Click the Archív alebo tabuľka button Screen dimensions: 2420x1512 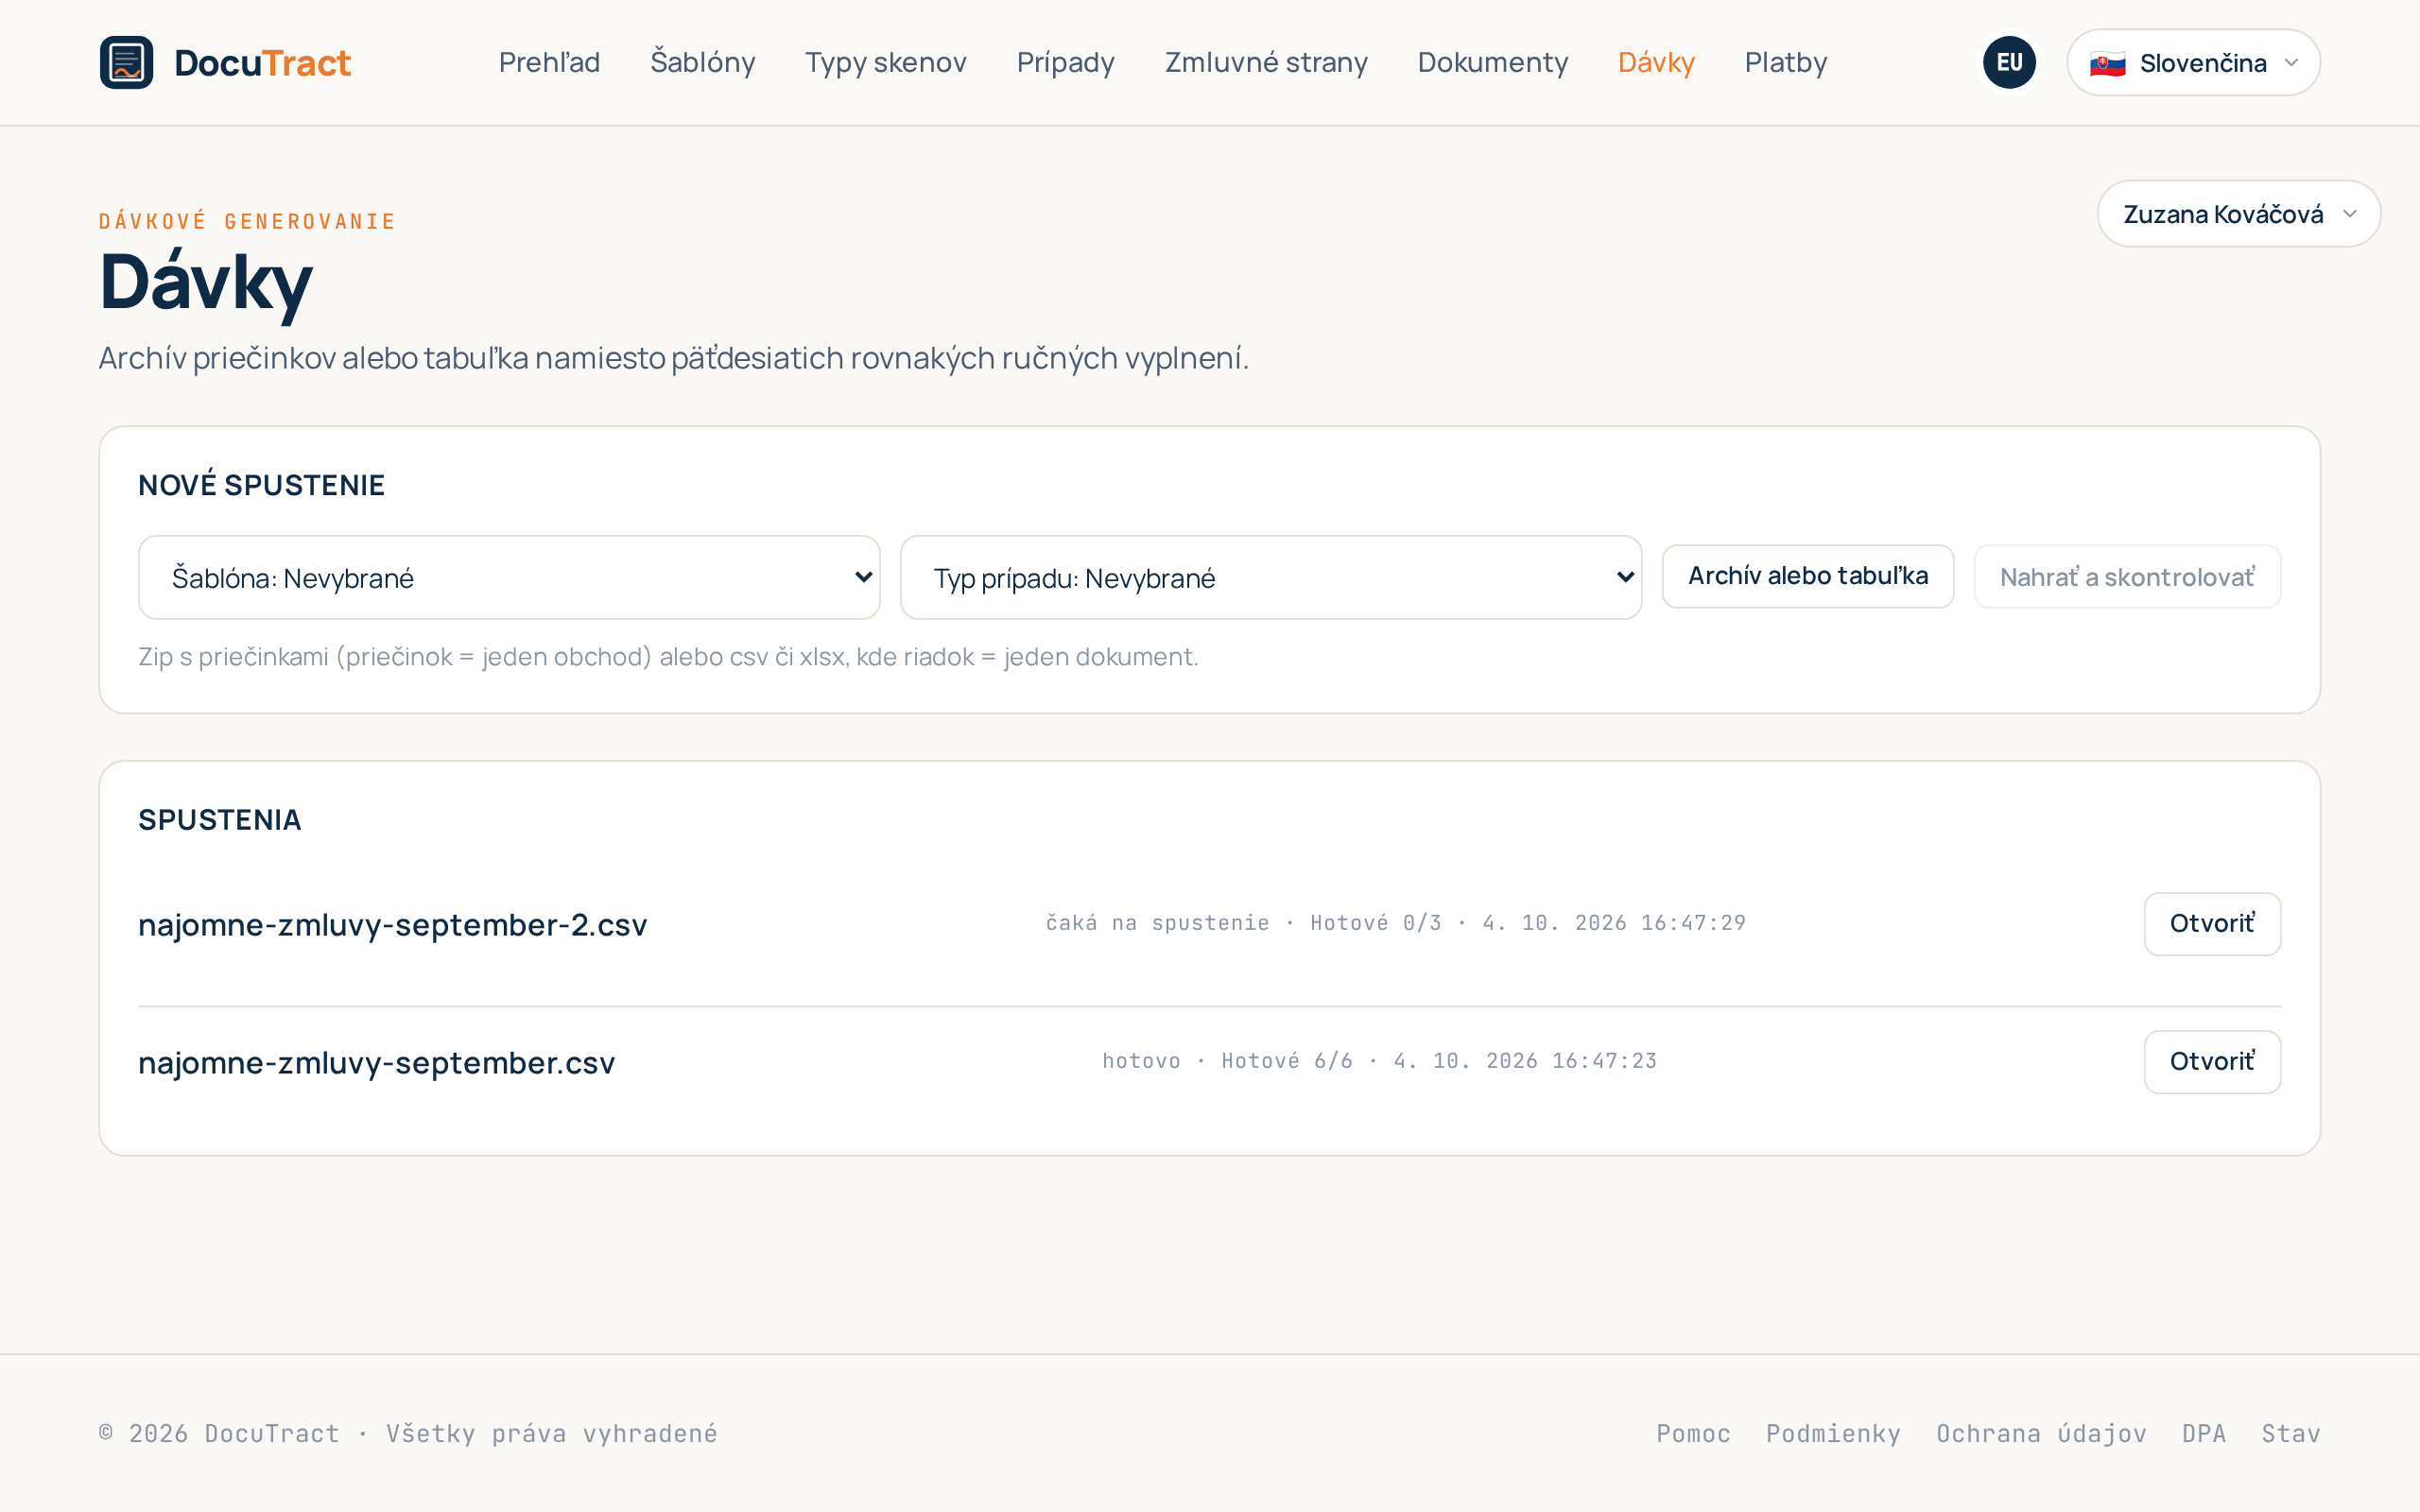[1808, 576]
